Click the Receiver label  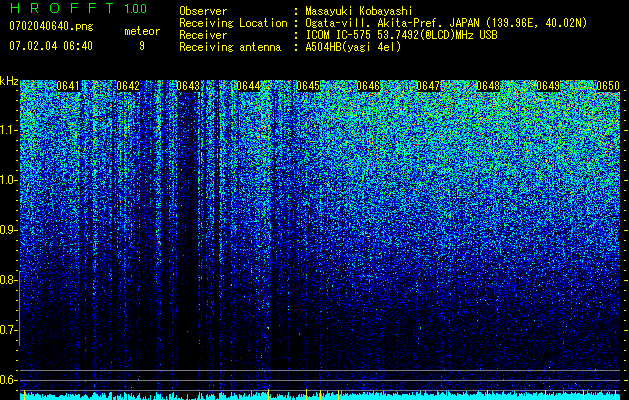click(203, 35)
